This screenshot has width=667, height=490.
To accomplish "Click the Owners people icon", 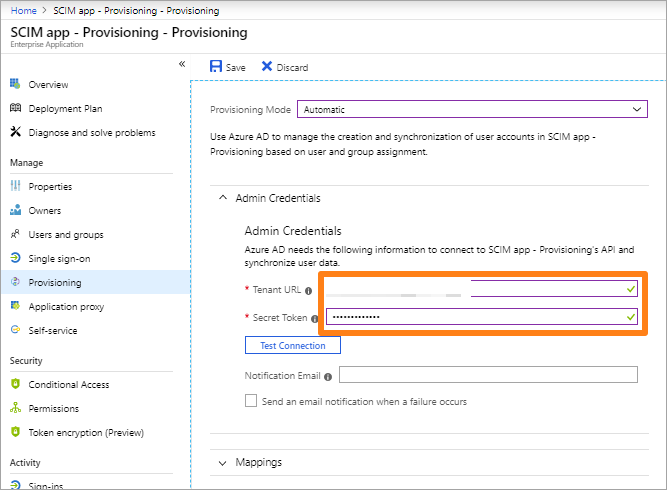I will coord(15,210).
